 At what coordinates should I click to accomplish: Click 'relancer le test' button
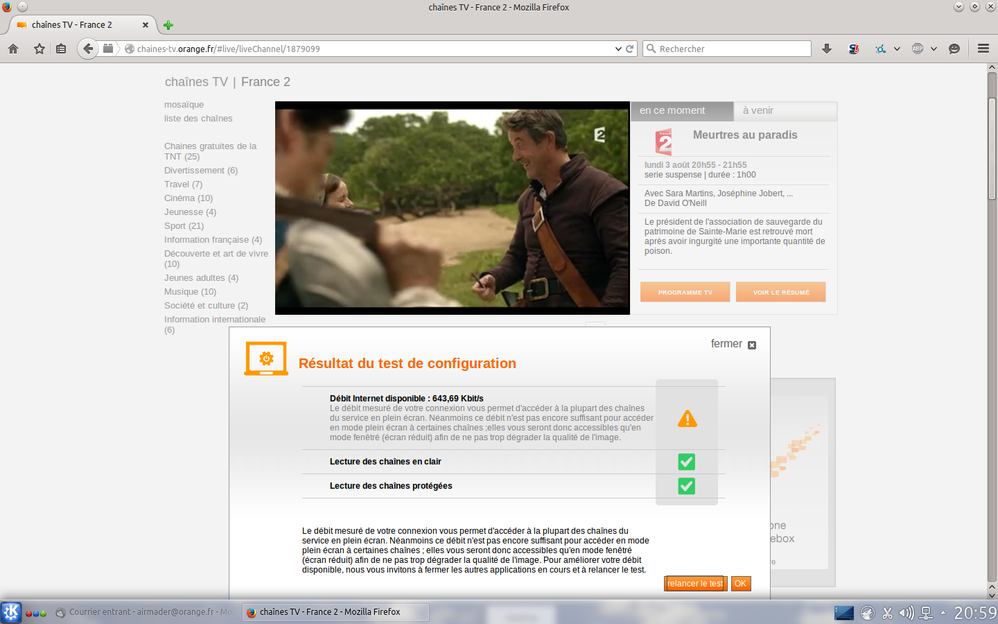pyautogui.click(x=695, y=583)
